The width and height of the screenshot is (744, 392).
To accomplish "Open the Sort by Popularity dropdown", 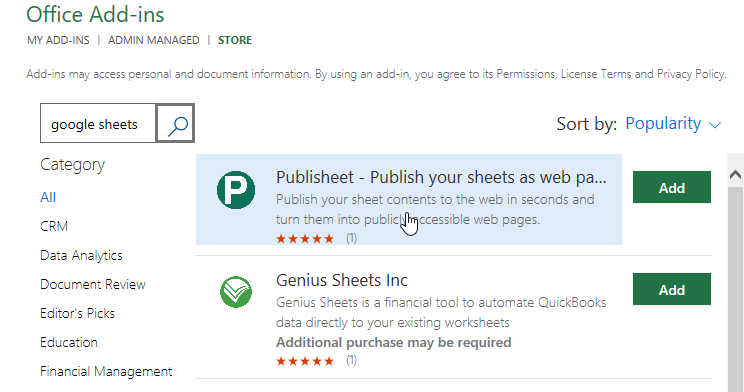I will click(x=673, y=124).
